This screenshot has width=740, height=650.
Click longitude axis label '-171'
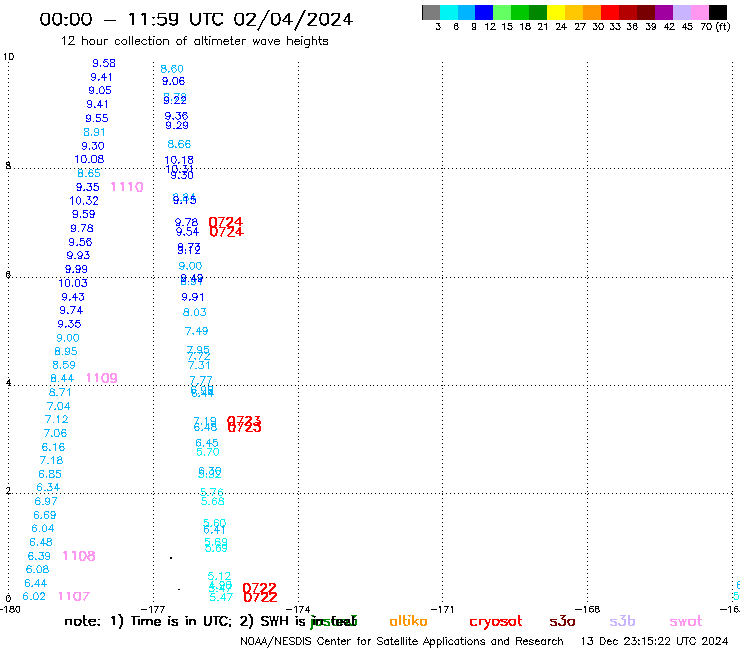pyautogui.click(x=443, y=609)
